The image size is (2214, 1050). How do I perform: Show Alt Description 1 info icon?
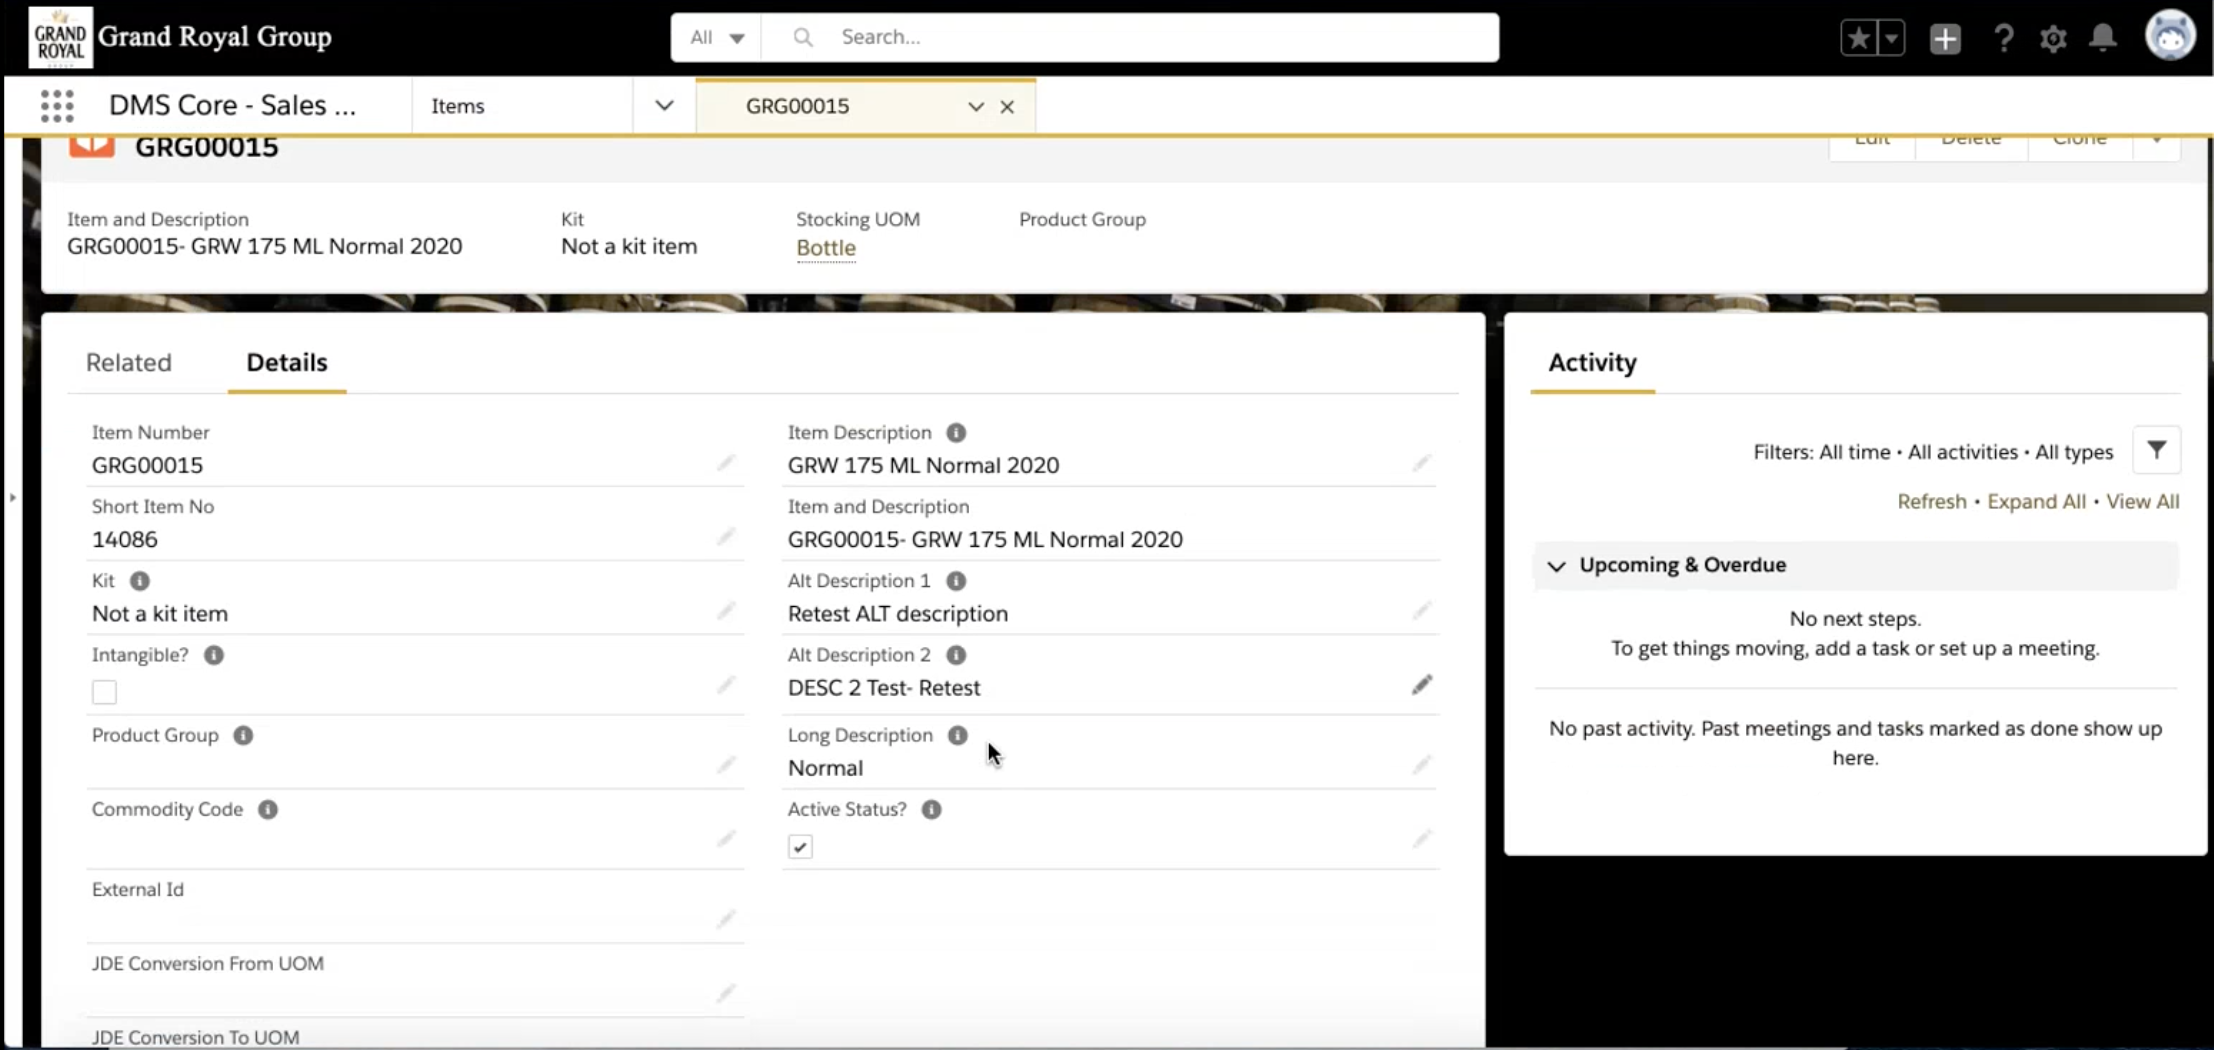tap(956, 581)
